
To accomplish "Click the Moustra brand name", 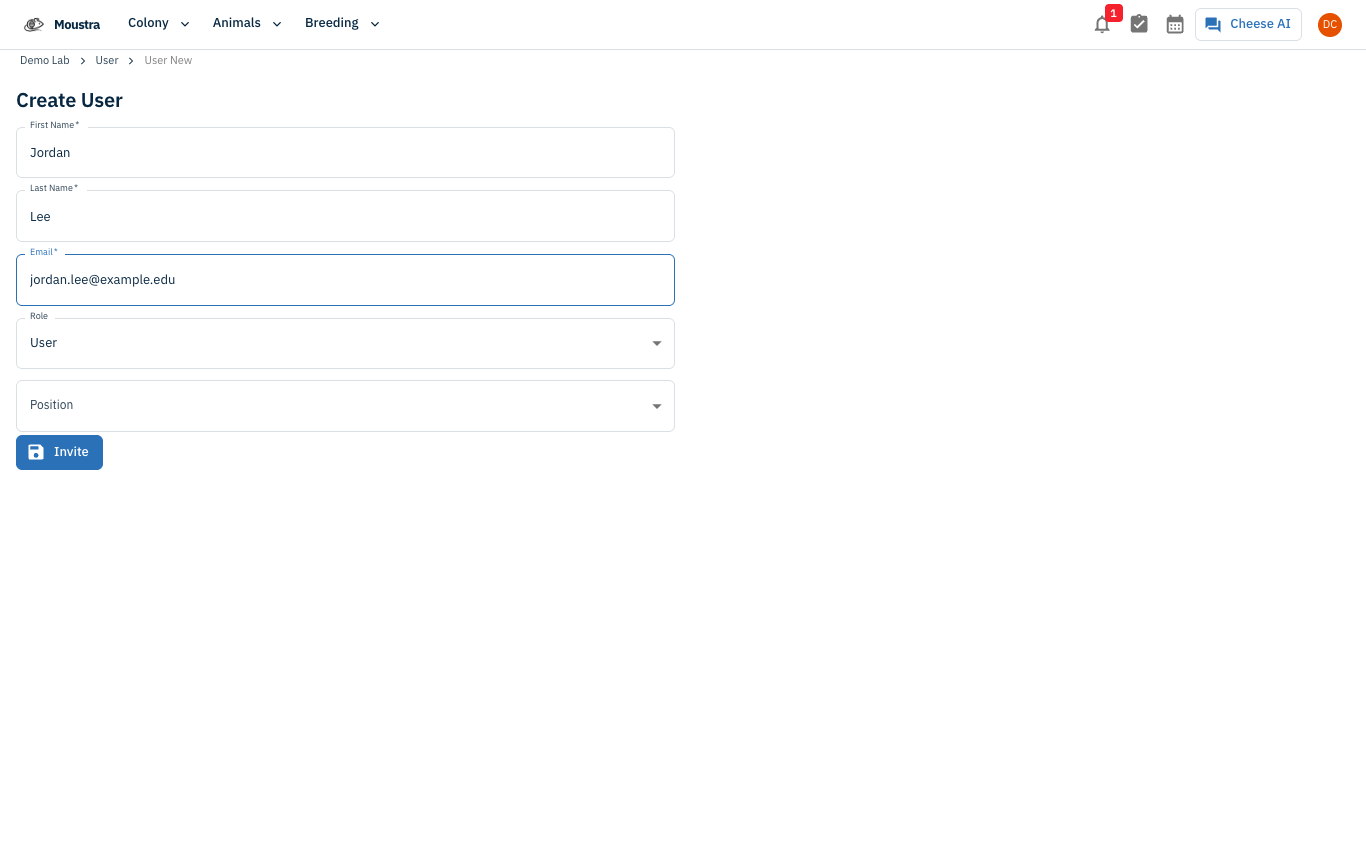I will tap(77, 24).
